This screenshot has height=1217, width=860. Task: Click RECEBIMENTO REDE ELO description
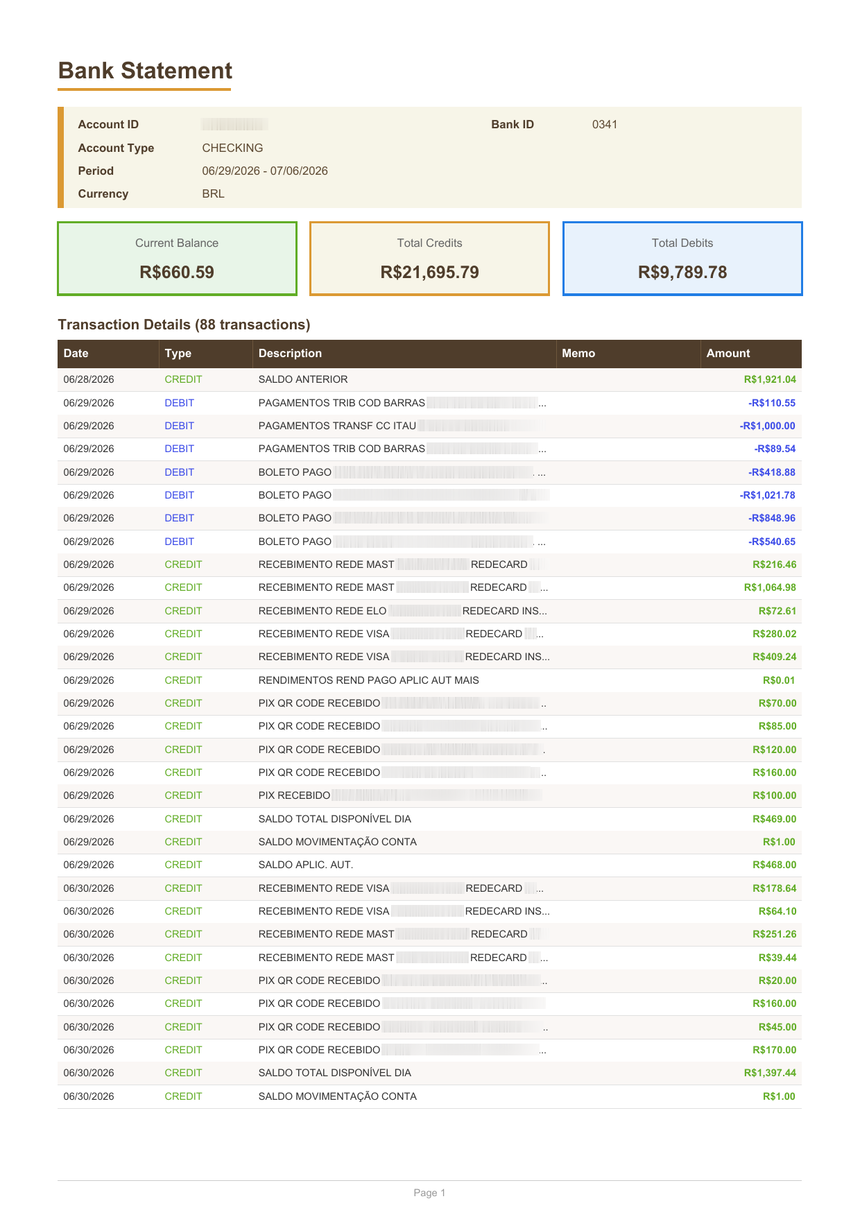tap(322, 611)
